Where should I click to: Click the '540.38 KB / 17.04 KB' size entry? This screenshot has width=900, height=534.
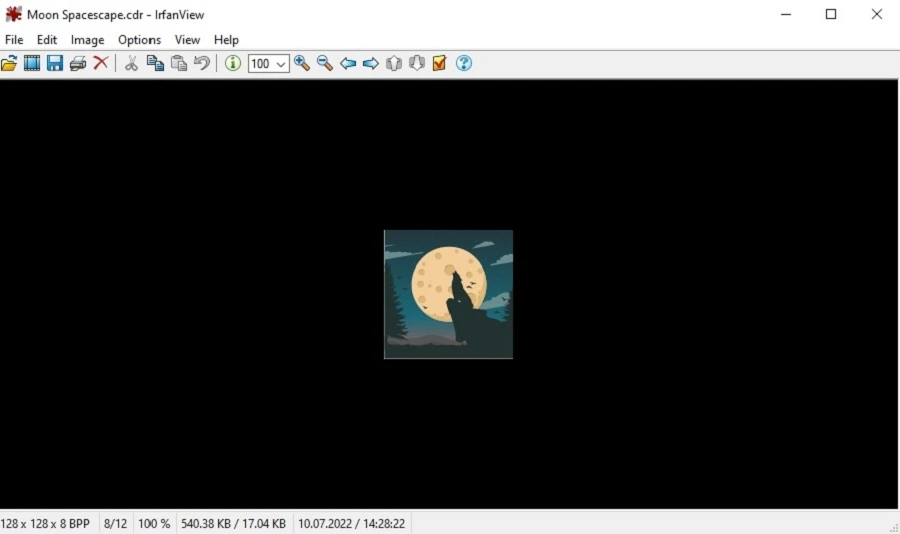233,524
